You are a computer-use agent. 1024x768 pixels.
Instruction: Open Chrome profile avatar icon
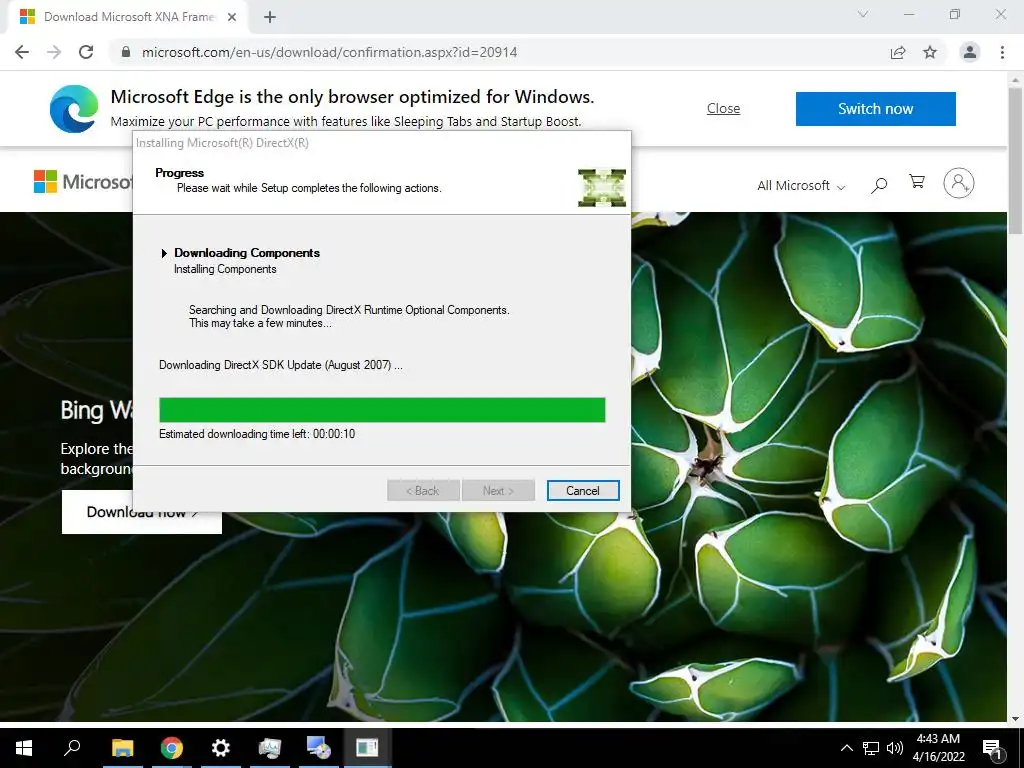click(x=970, y=52)
